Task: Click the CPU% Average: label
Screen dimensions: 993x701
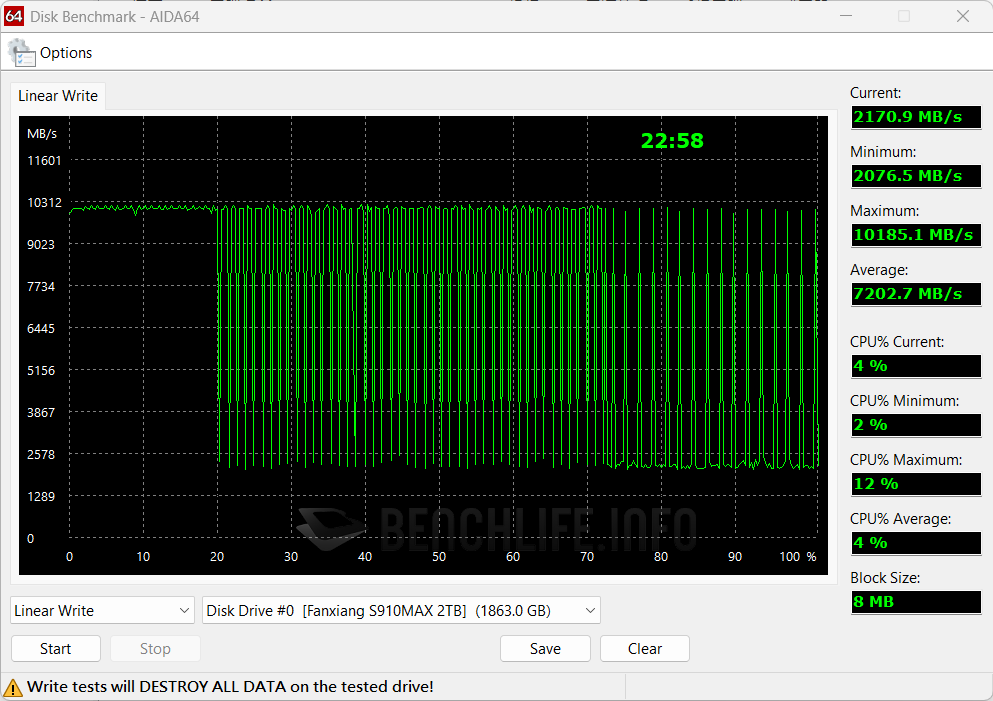Action: point(901,519)
